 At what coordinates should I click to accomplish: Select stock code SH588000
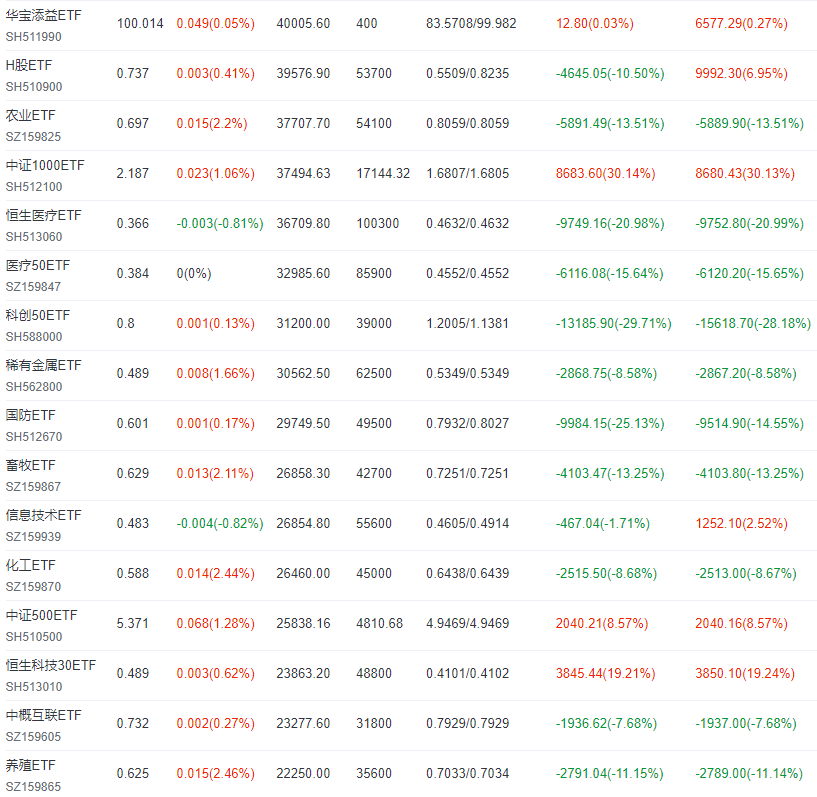click(x=34, y=337)
